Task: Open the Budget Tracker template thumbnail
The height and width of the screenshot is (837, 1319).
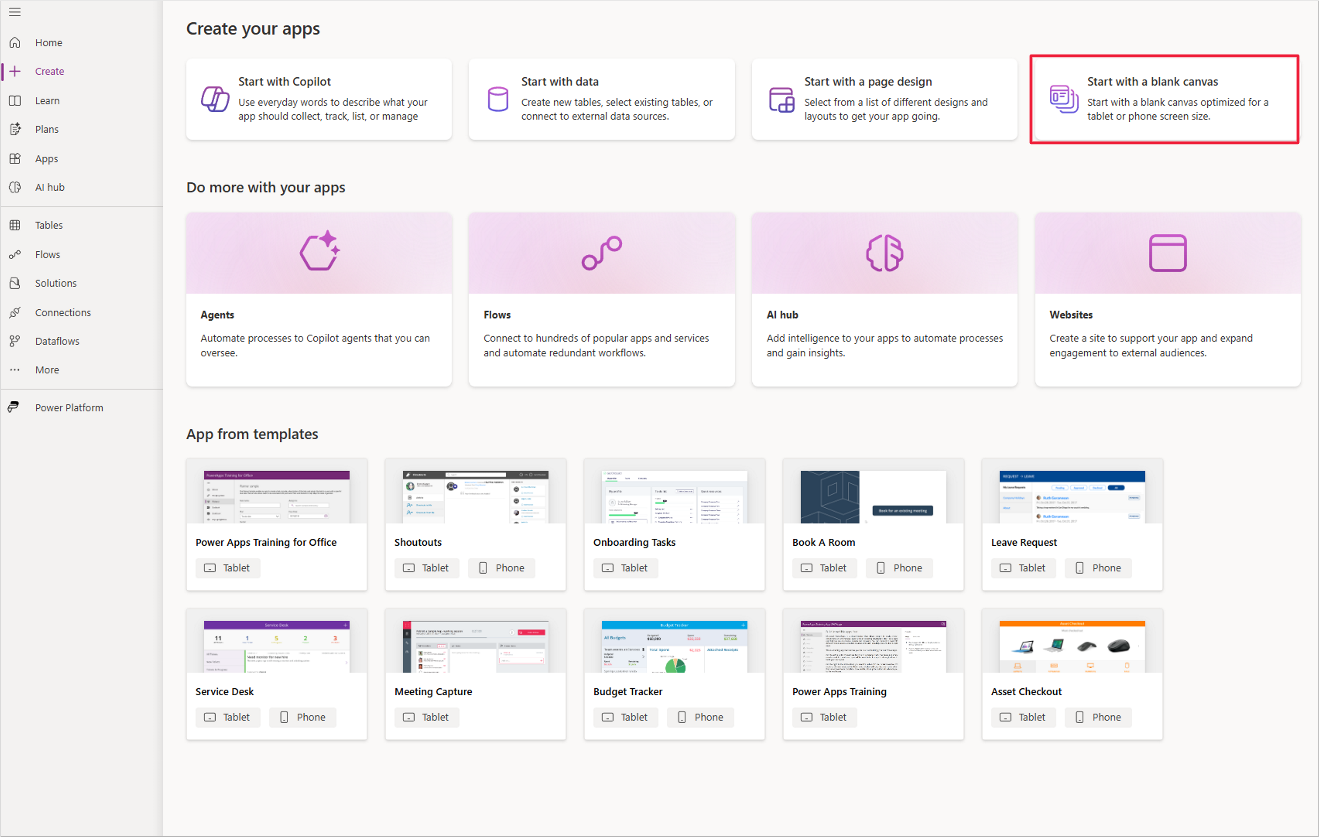Action: pyautogui.click(x=675, y=645)
